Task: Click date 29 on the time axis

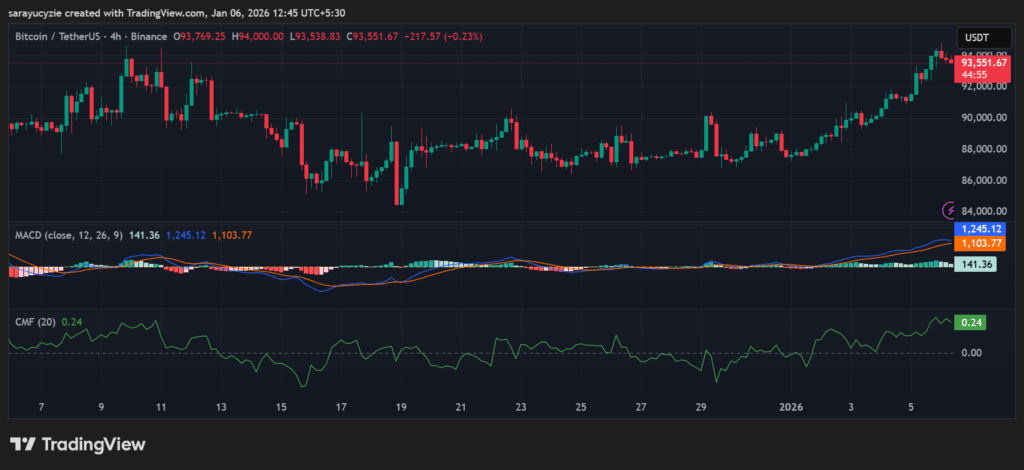Action: 702,408
